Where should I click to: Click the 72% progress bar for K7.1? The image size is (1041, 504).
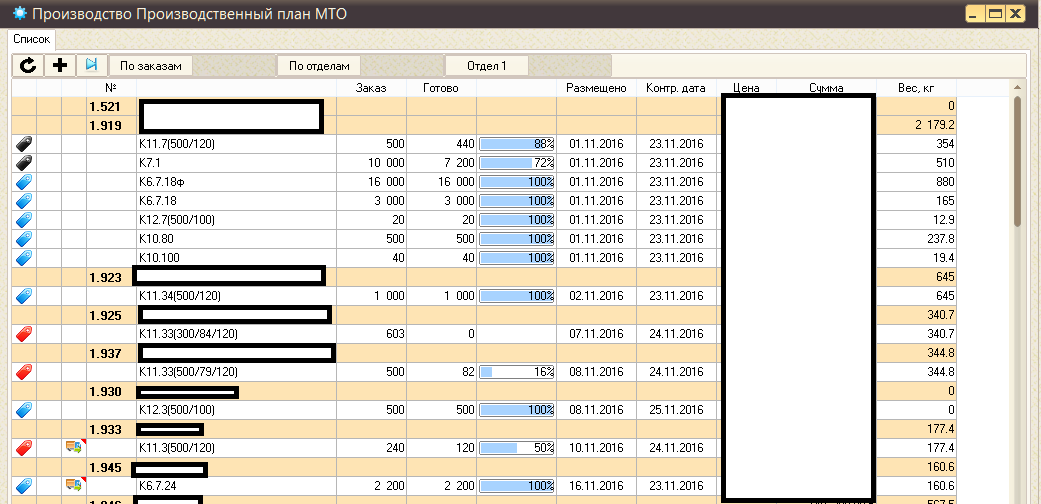(x=517, y=163)
